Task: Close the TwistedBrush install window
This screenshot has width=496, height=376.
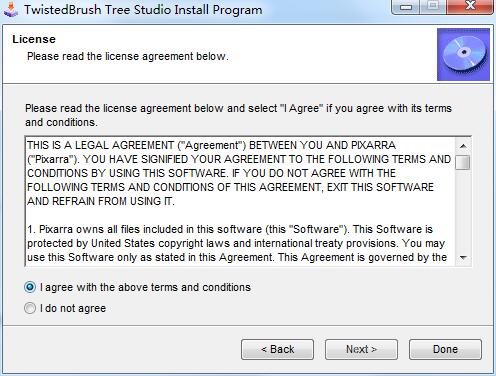Action: click(470, 7)
